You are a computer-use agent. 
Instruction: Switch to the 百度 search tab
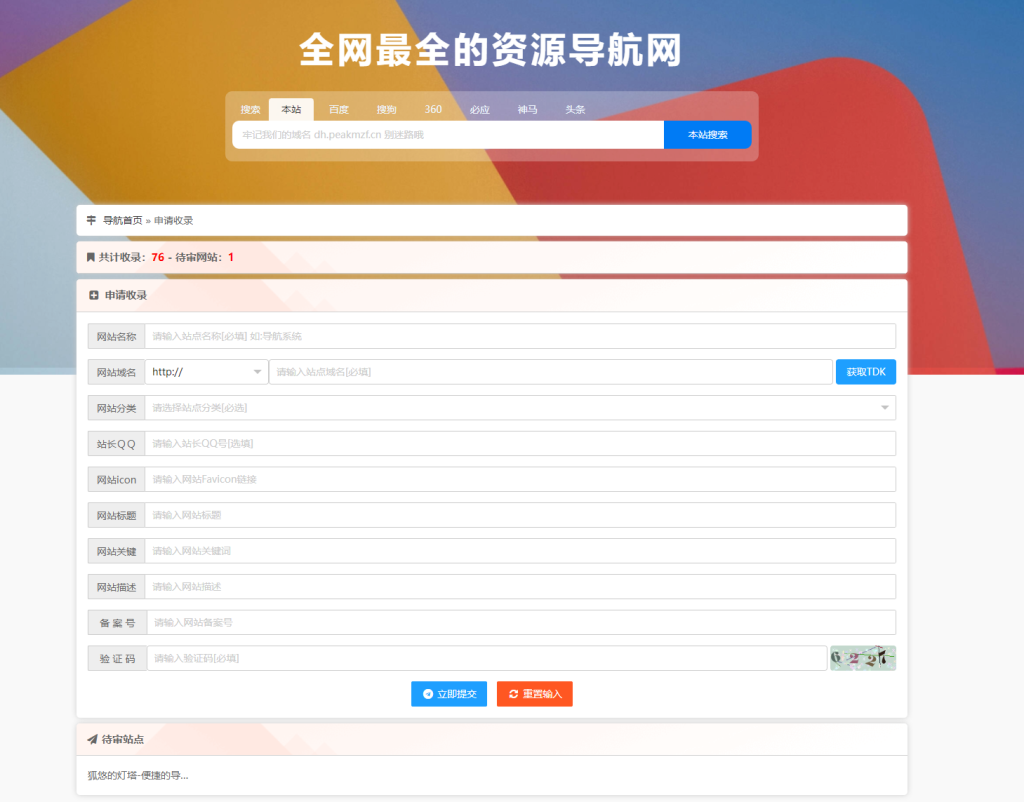[x=338, y=109]
